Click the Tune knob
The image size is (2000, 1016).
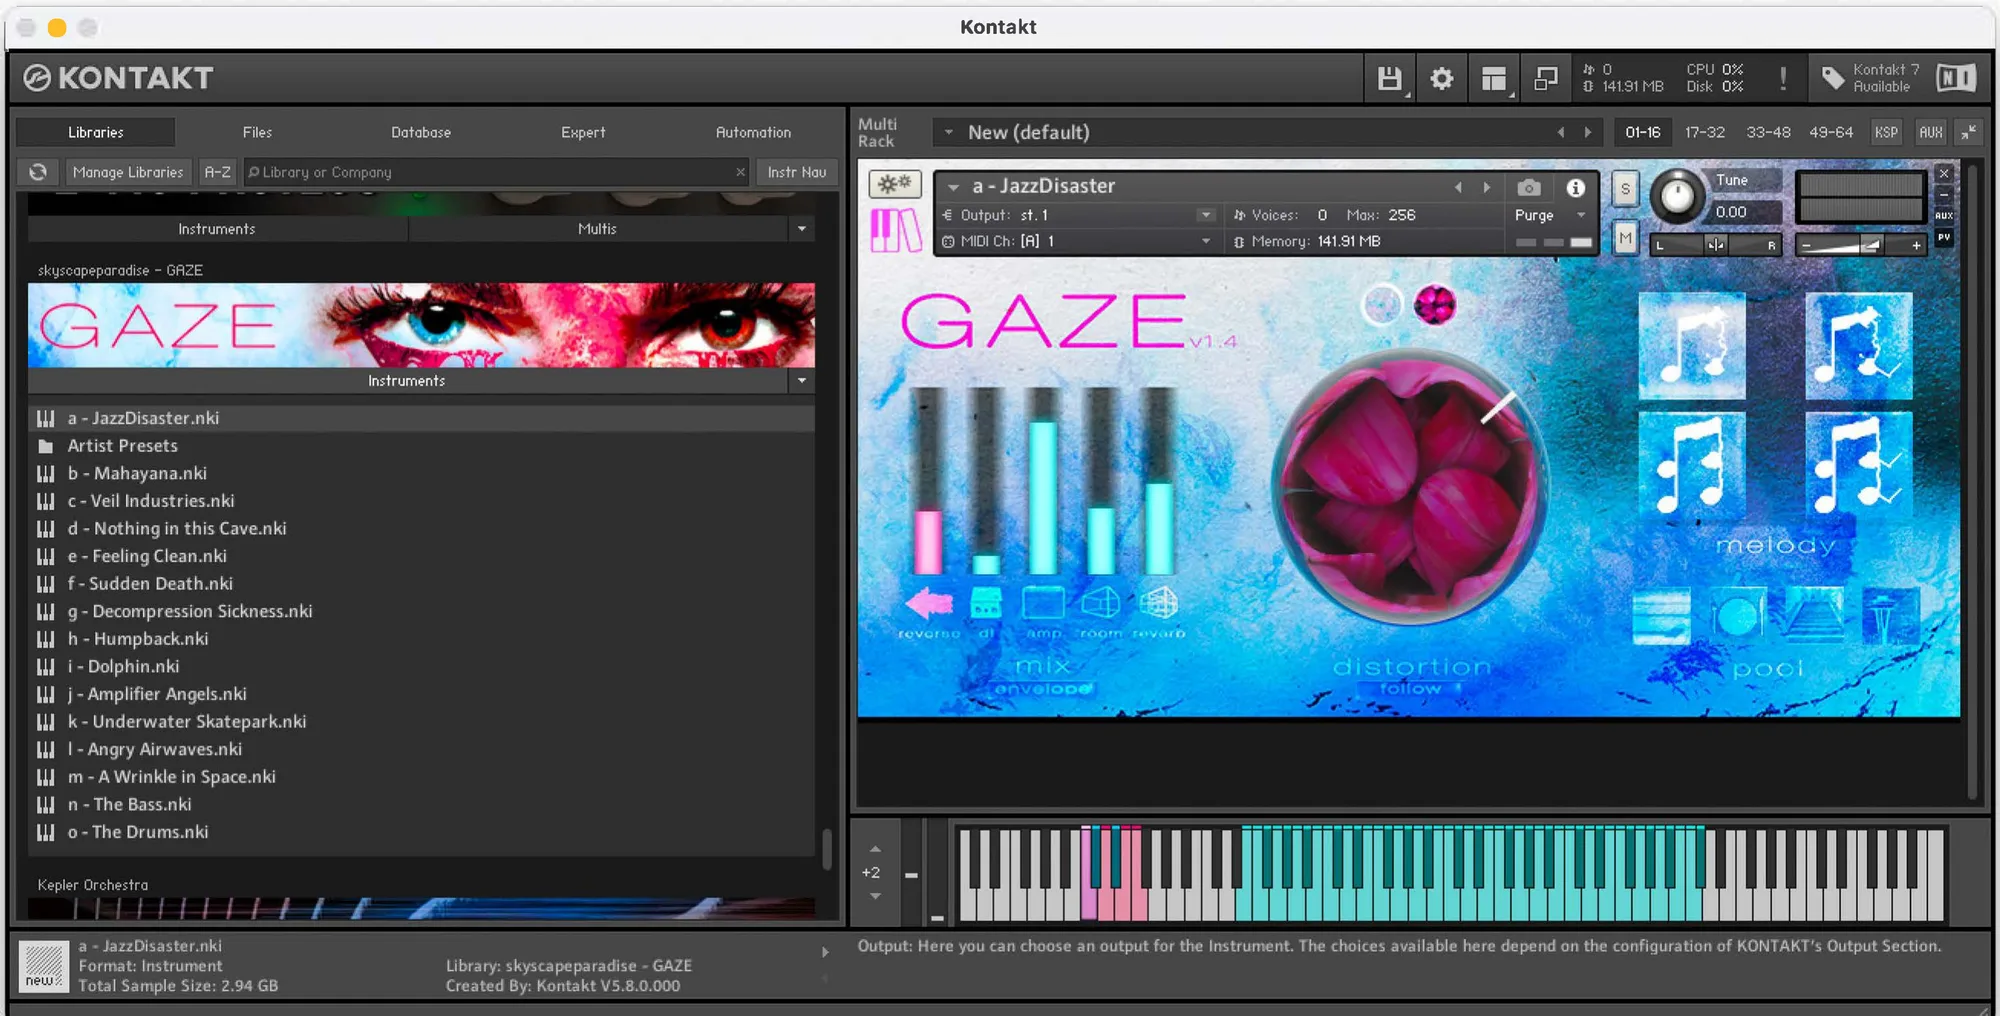tap(1677, 195)
